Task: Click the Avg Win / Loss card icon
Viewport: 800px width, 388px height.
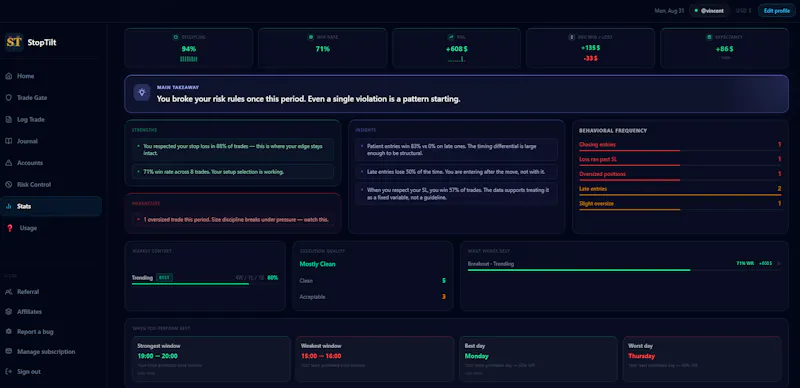Action: pyautogui.click(x=572, y=37)
